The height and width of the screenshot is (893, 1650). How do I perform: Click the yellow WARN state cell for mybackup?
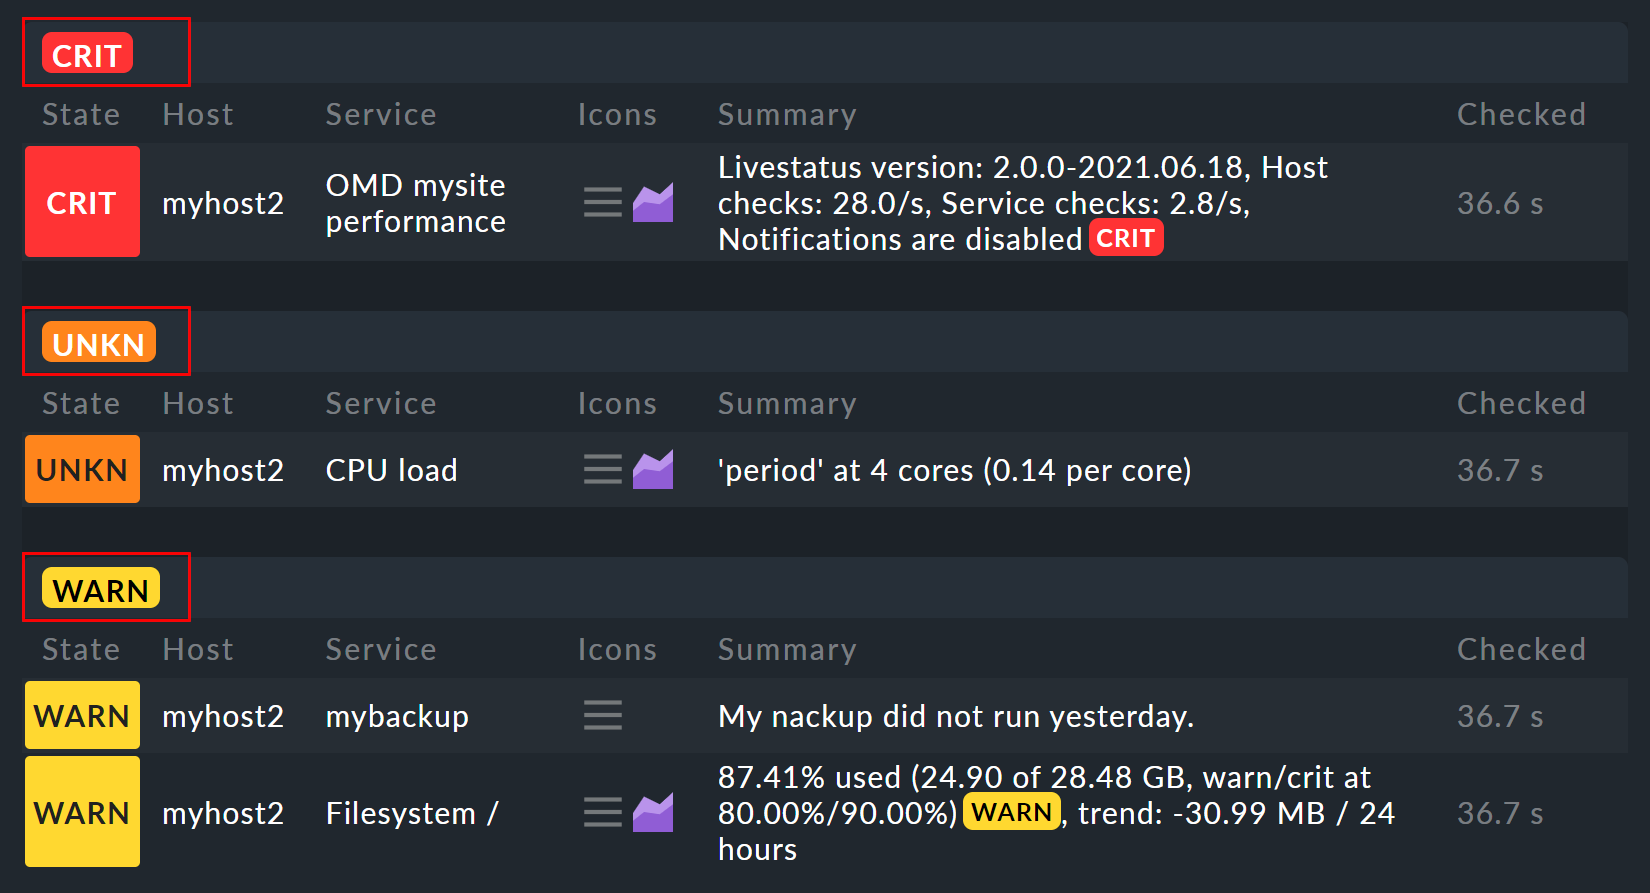click(x=82, y=716)
